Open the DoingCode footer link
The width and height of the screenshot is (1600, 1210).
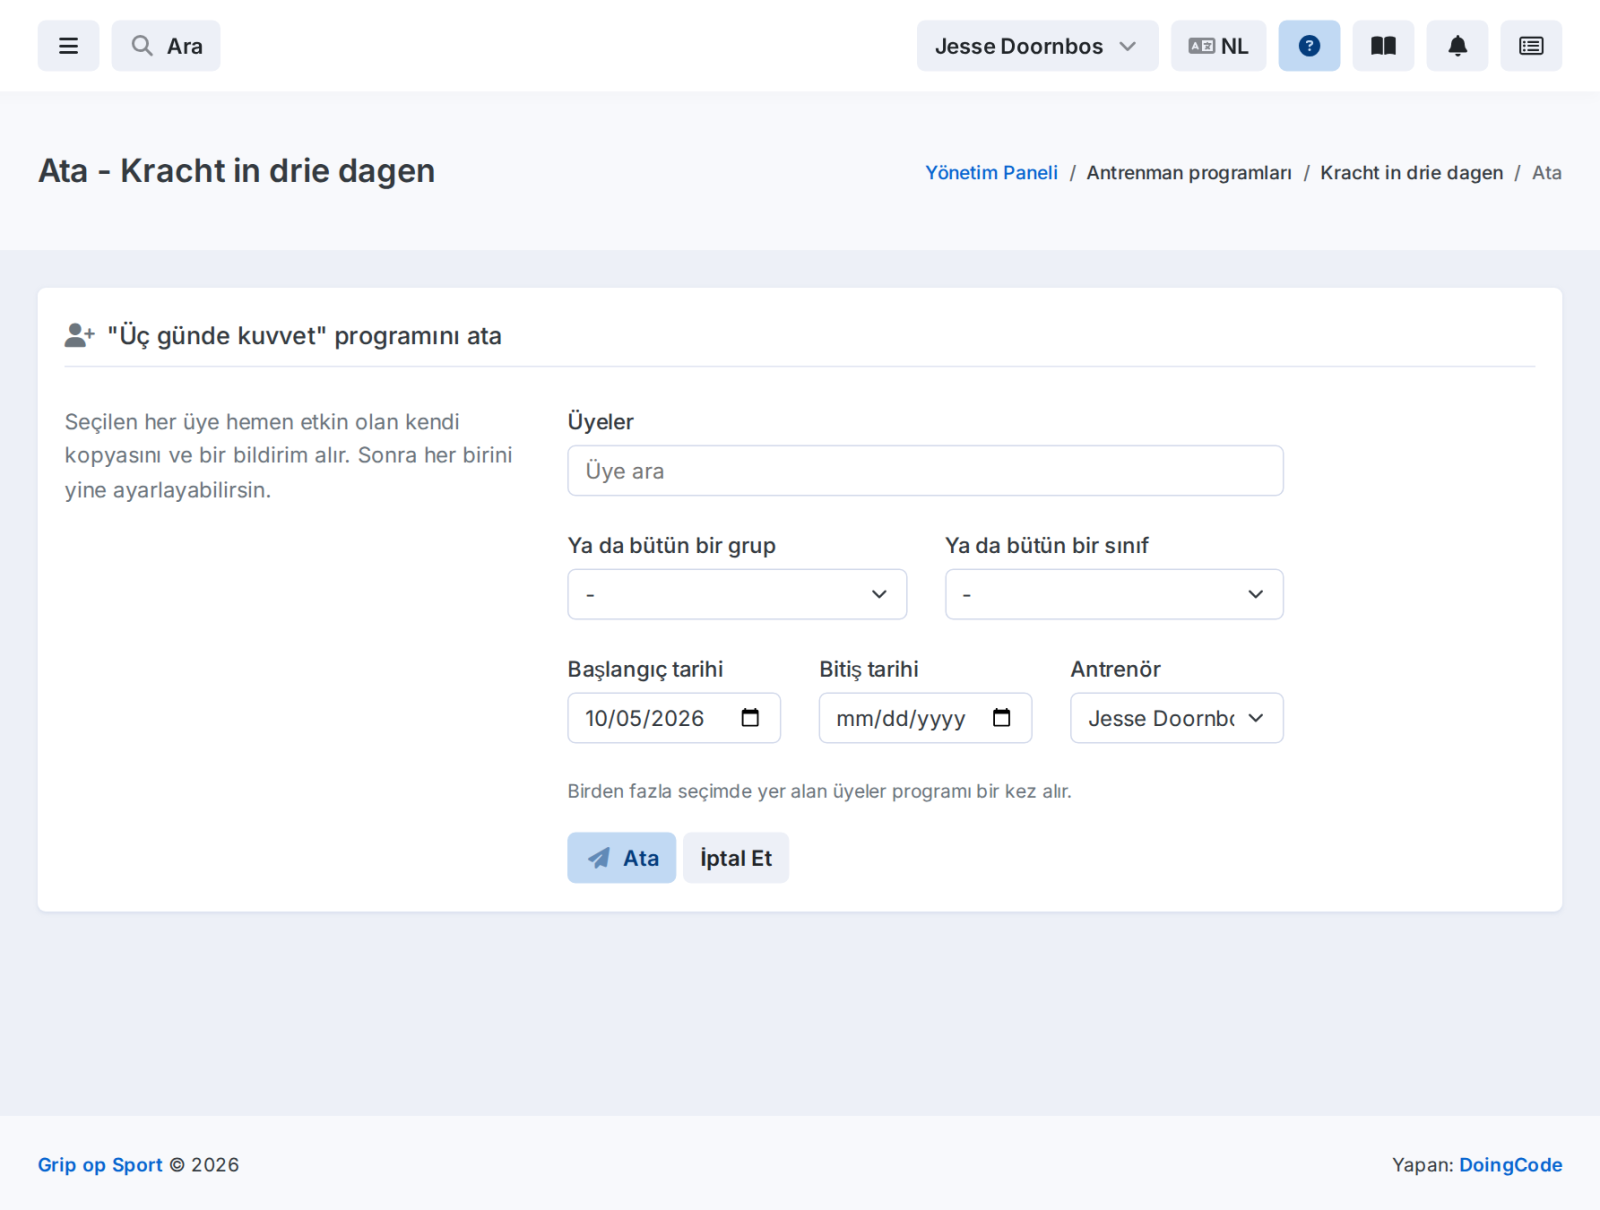pyautogui.click(x=1510, y=1165)
